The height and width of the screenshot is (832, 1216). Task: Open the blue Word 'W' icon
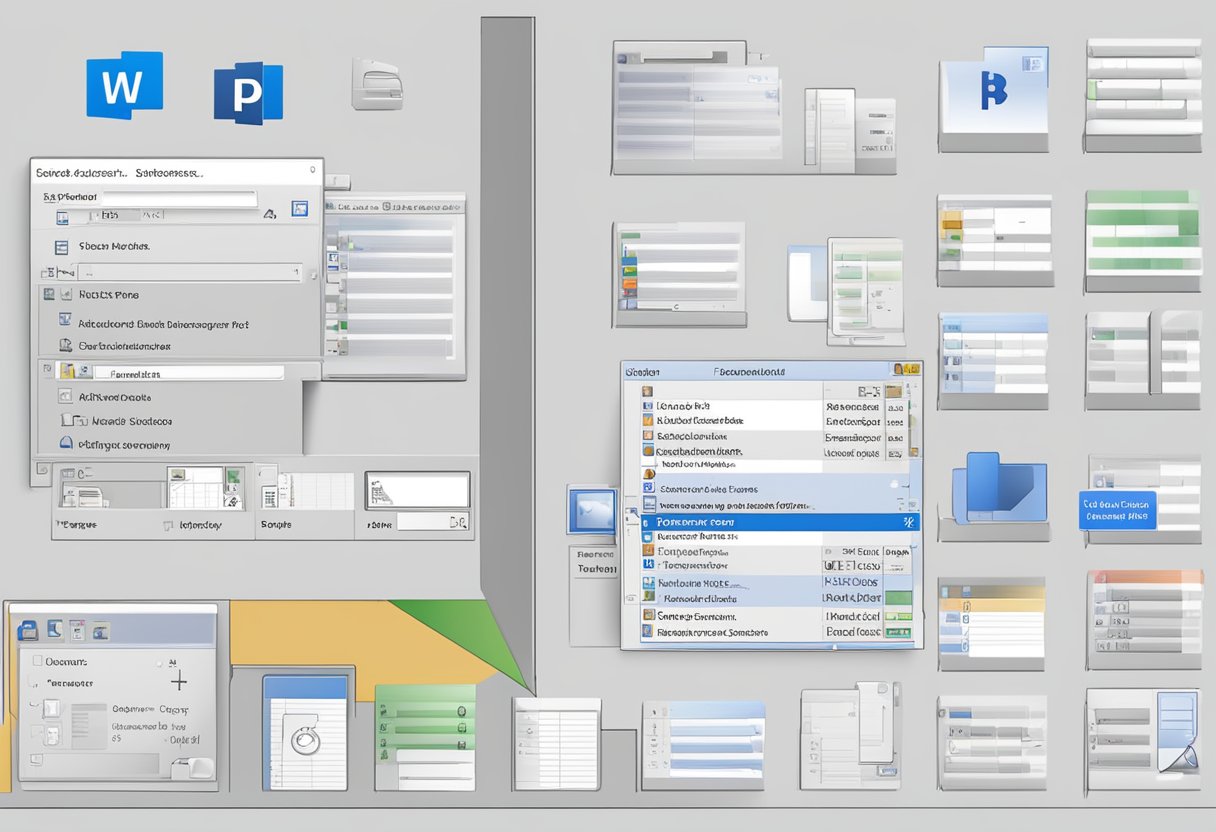(124, 86)
